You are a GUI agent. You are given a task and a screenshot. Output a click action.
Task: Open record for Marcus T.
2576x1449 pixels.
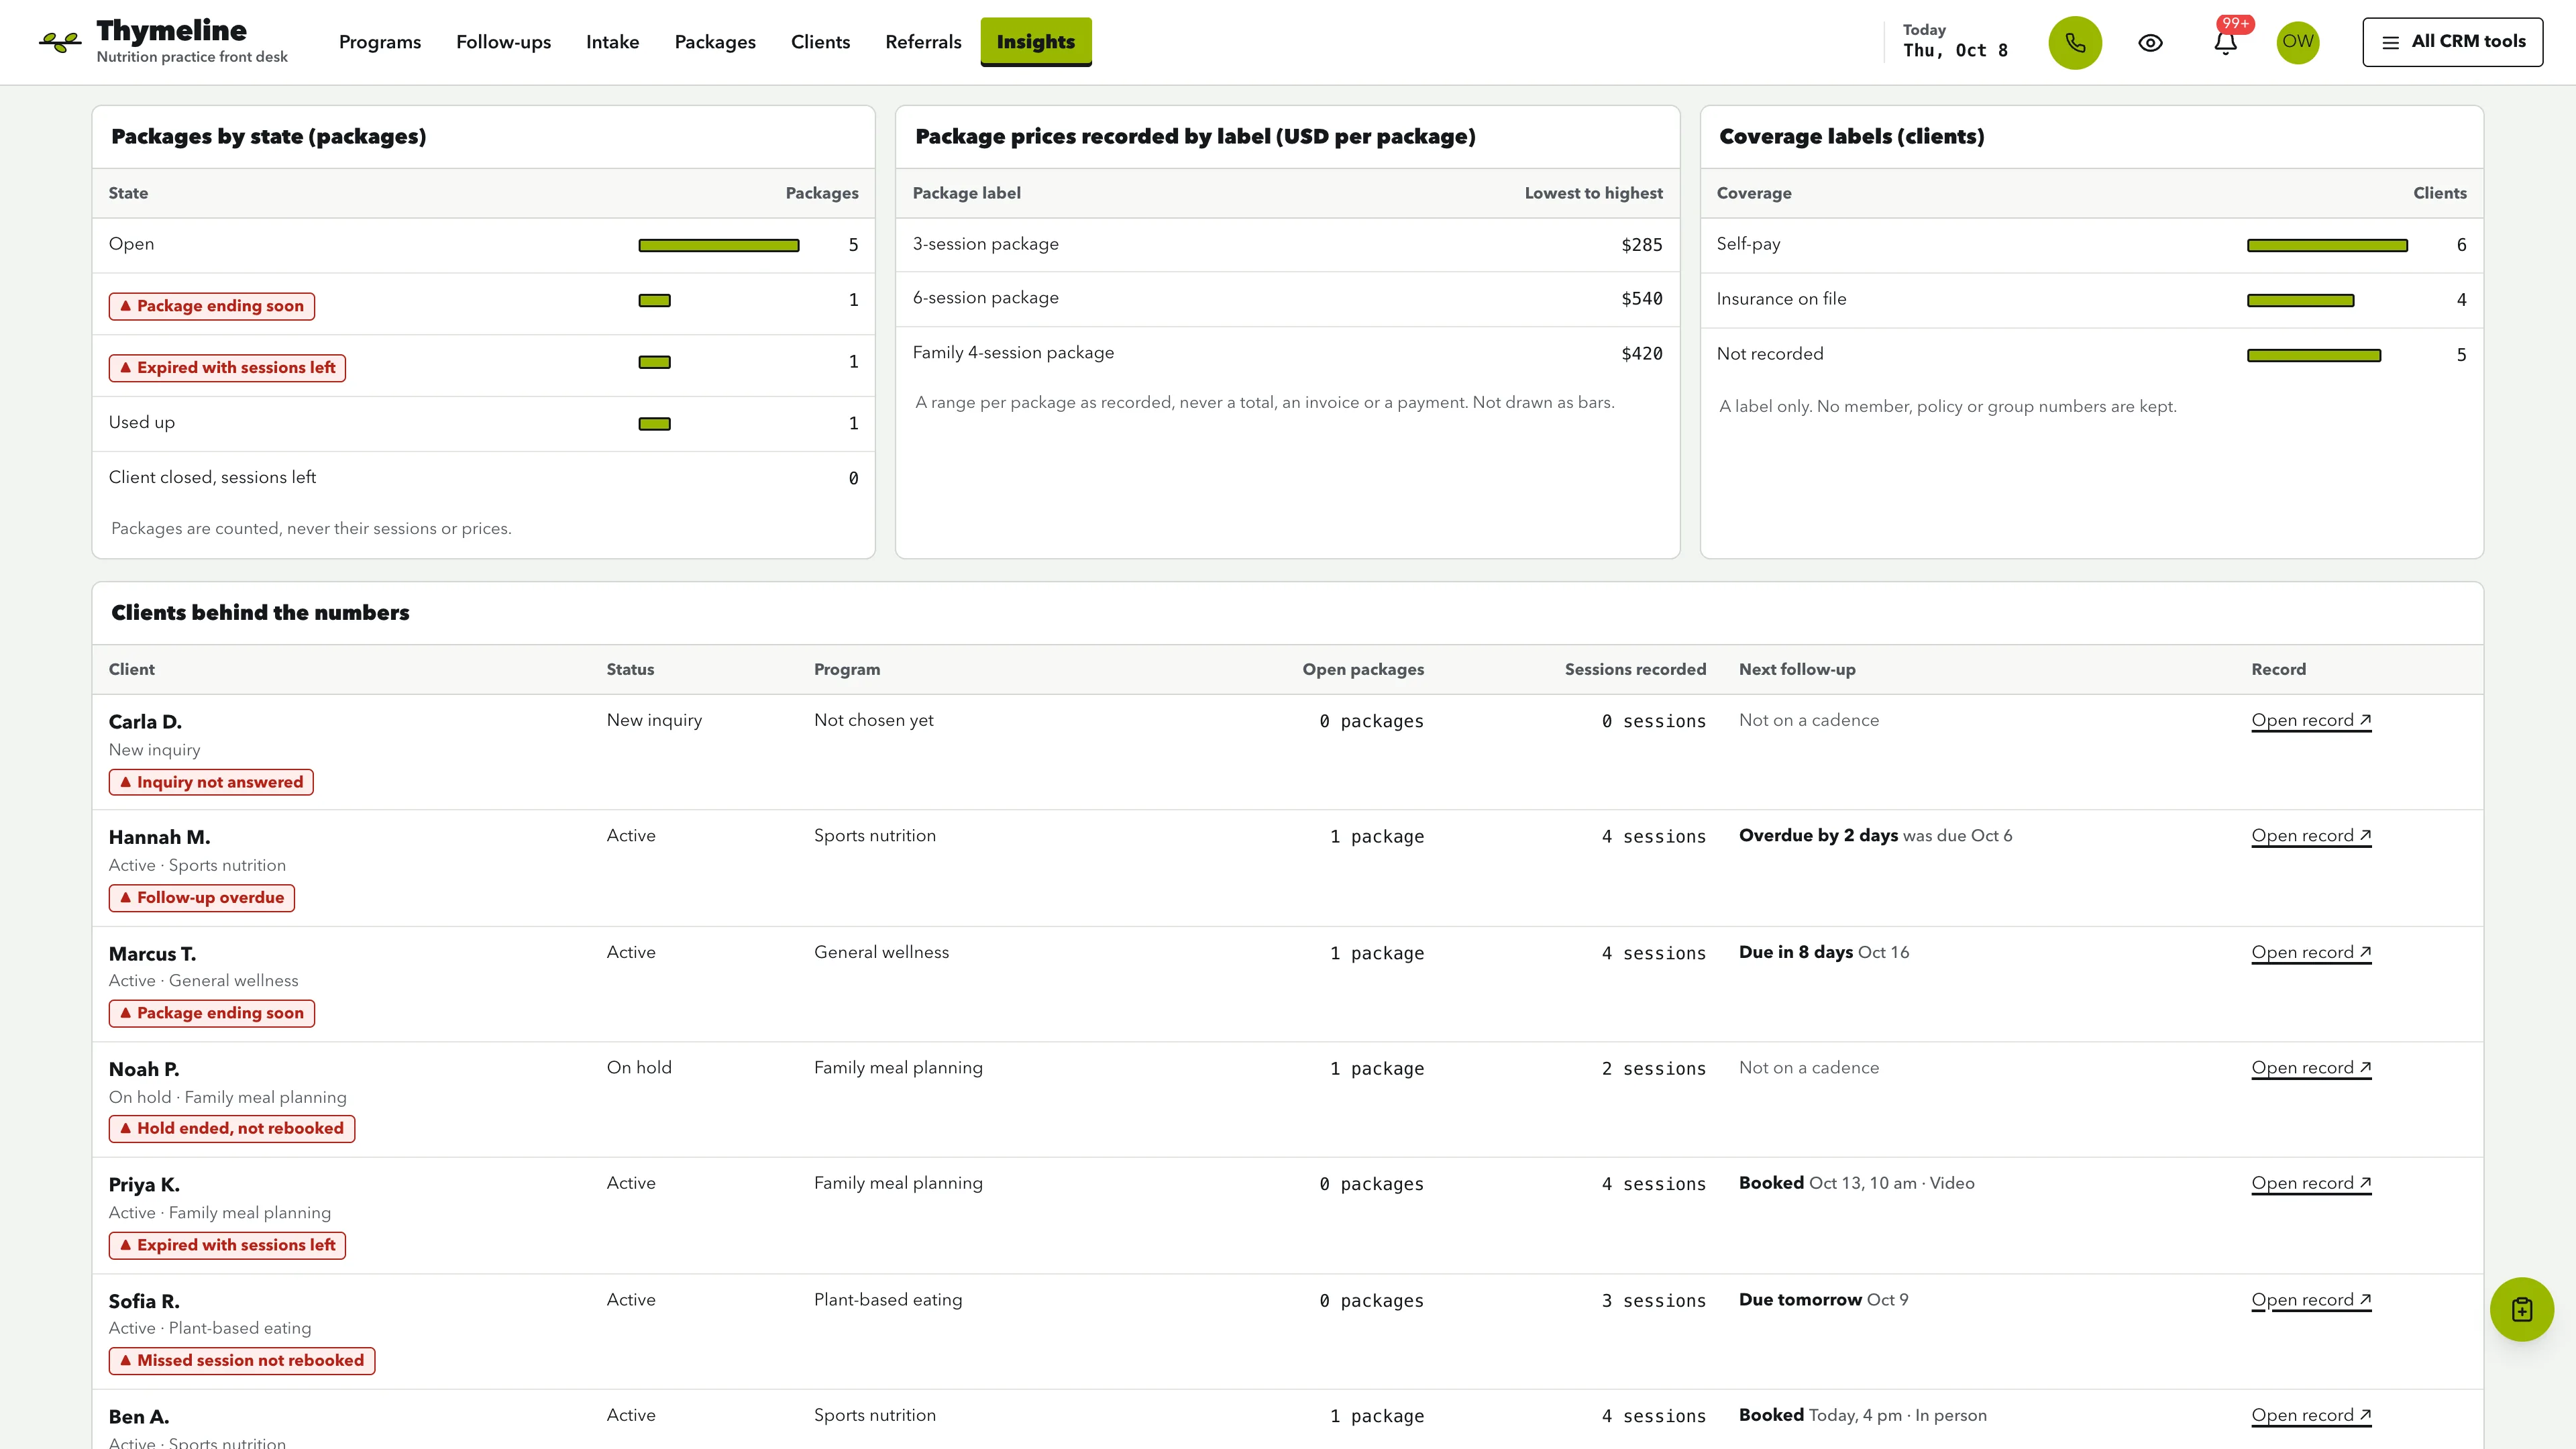coord(2311,953)
